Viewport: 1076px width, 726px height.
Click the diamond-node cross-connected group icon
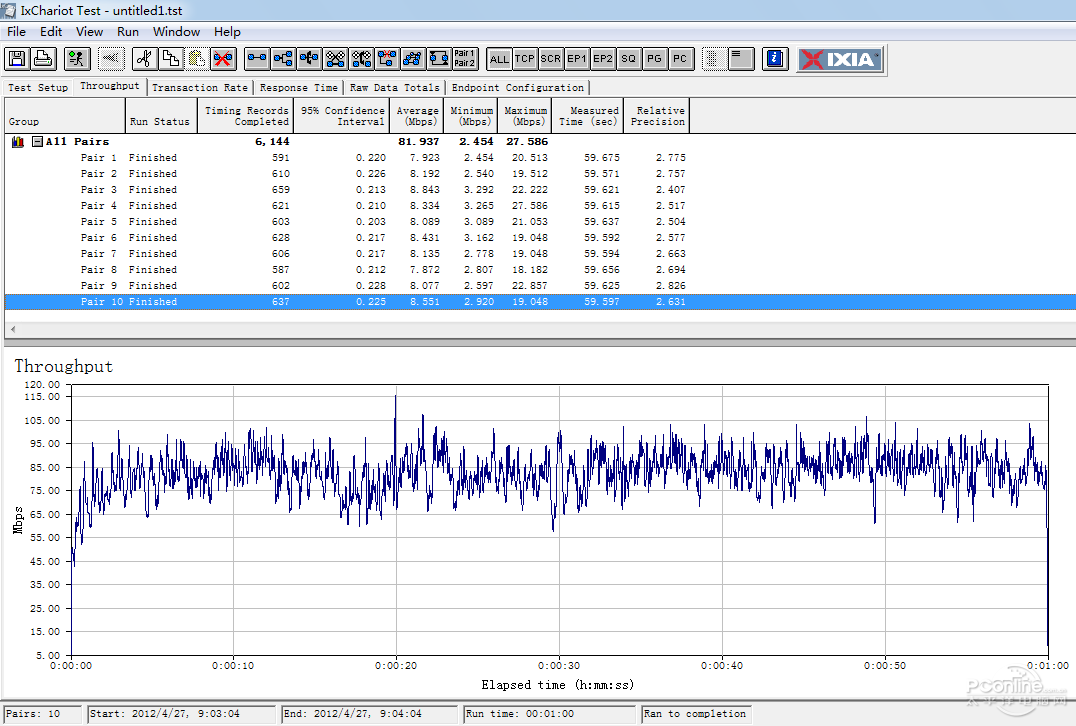coord(335,59)
